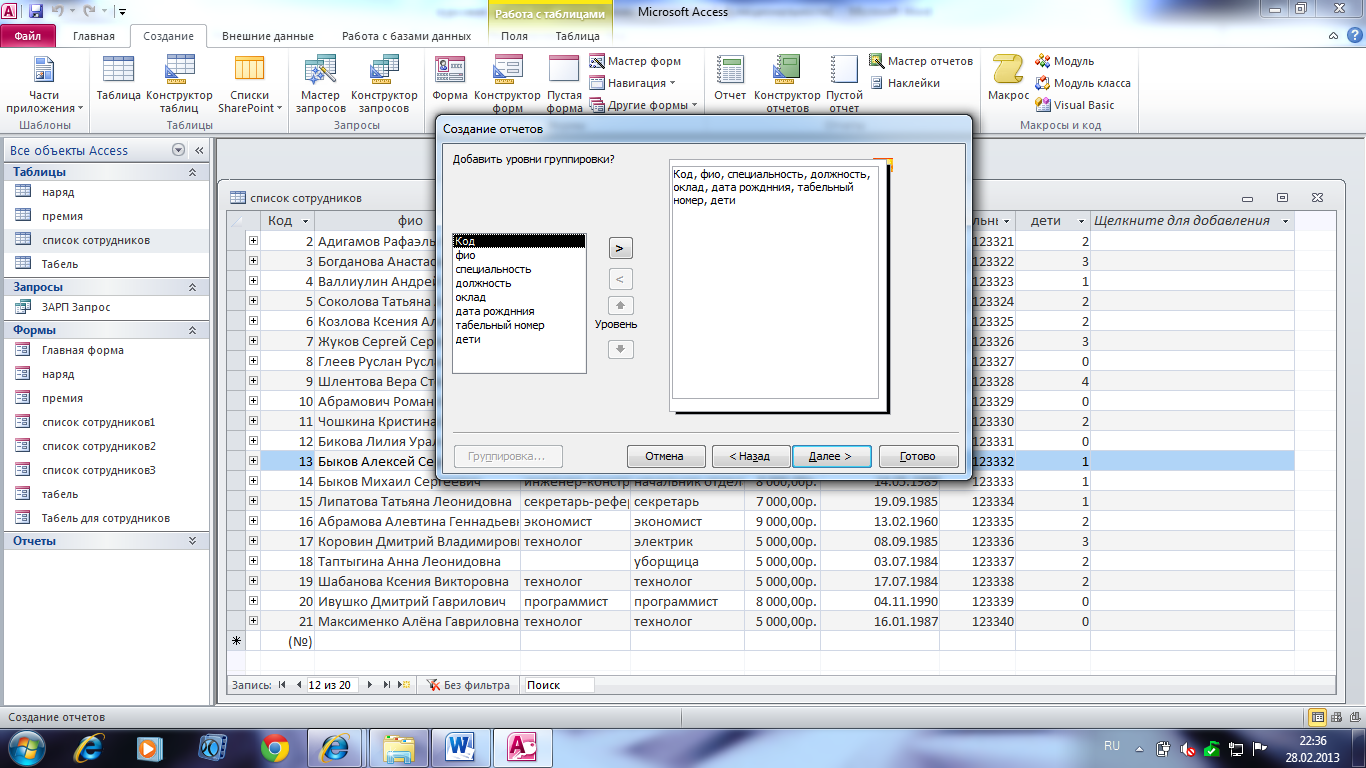Open the дети column filter dropdown
The image size is (1366, 768).
[x=1081, y=221]
